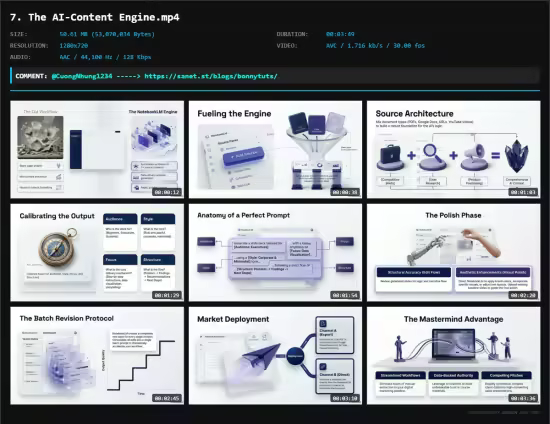This screenshot has height=424, width=550.
Task: Click the 00:01:54 timestamp badge
Action: [x=345, y=295]
